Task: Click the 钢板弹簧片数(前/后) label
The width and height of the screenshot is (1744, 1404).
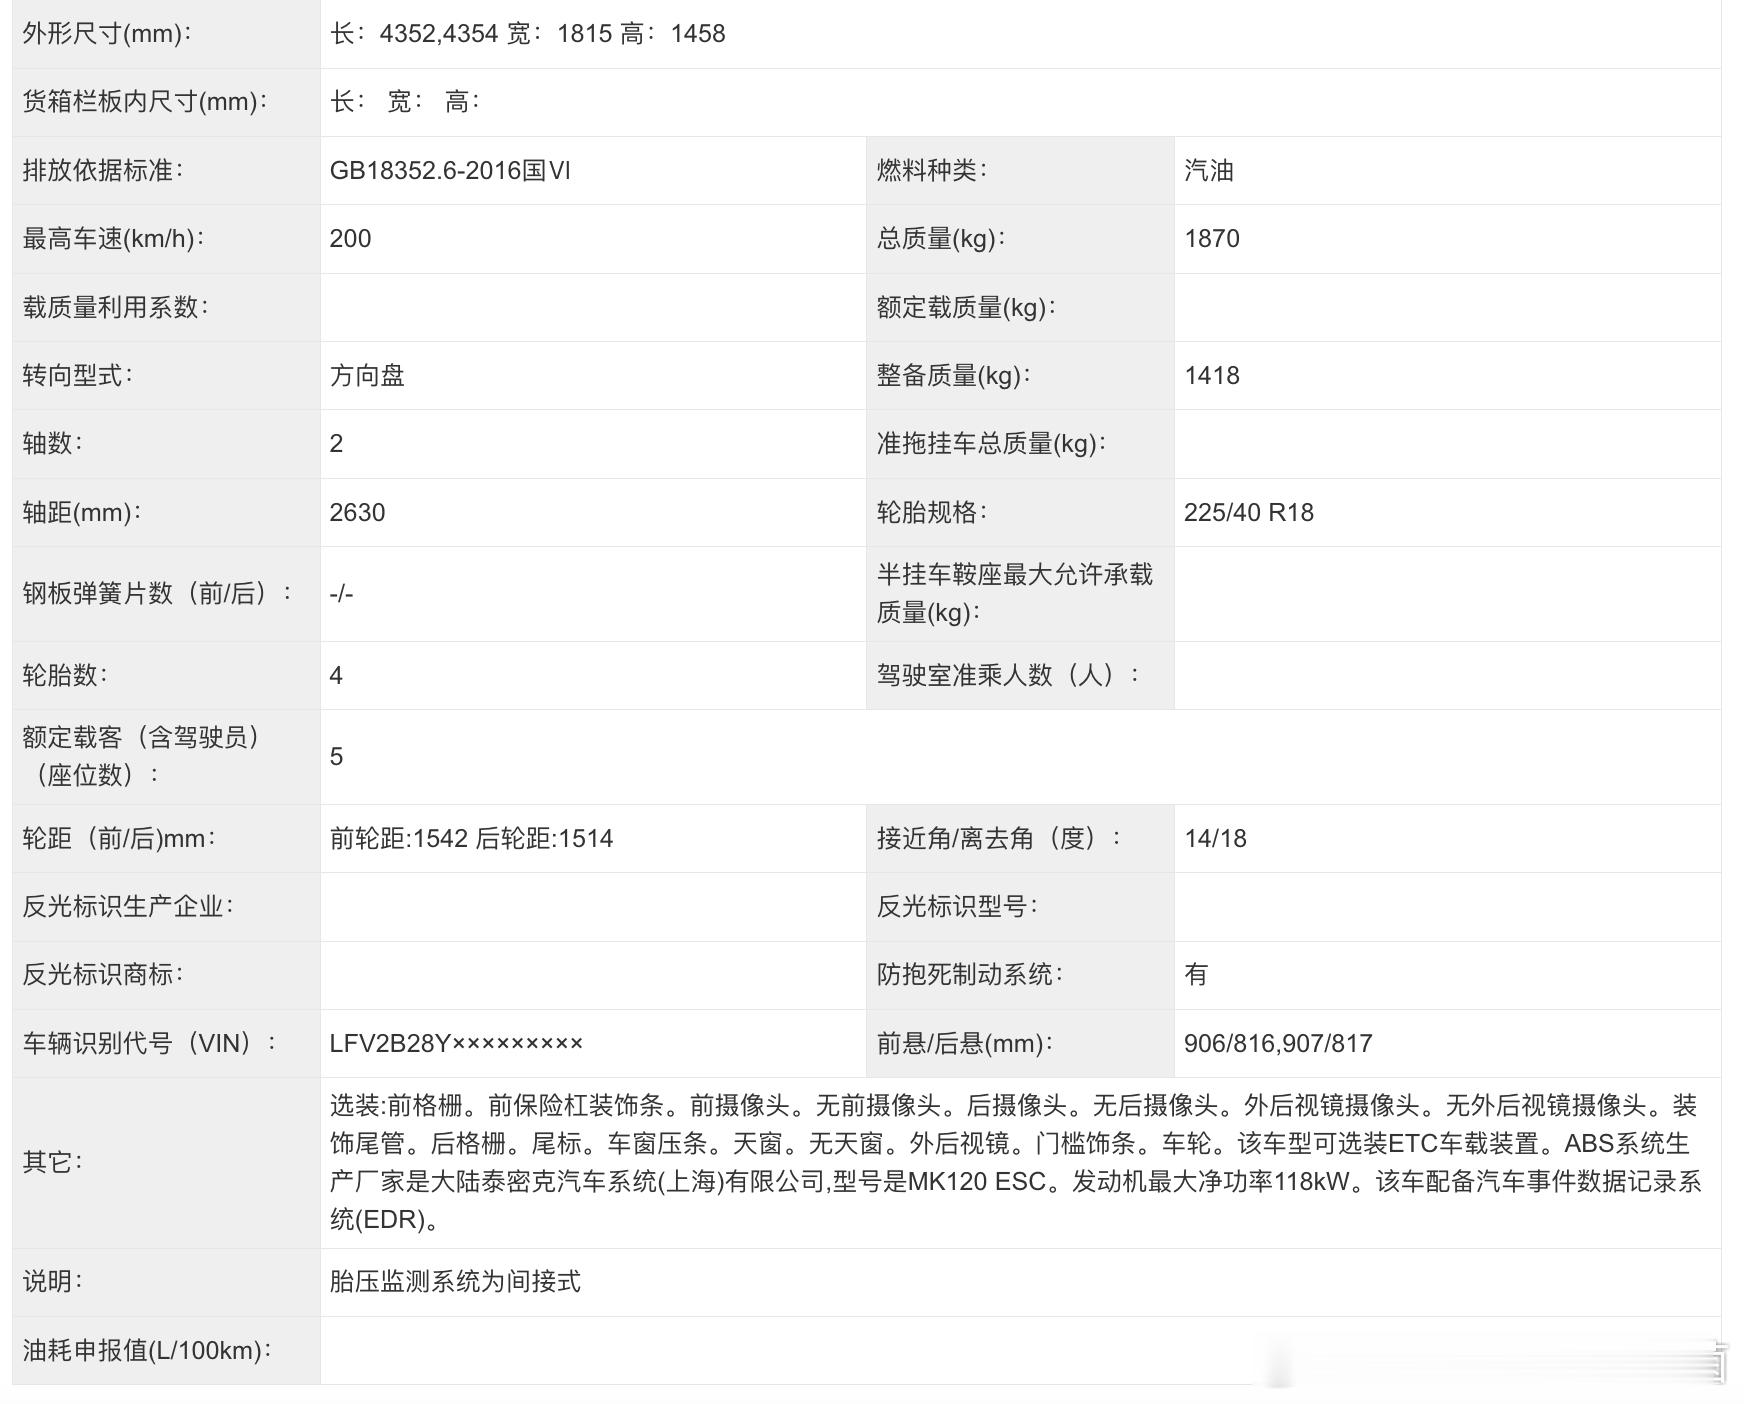Action: pyautogui.click(x=157, y=594)
